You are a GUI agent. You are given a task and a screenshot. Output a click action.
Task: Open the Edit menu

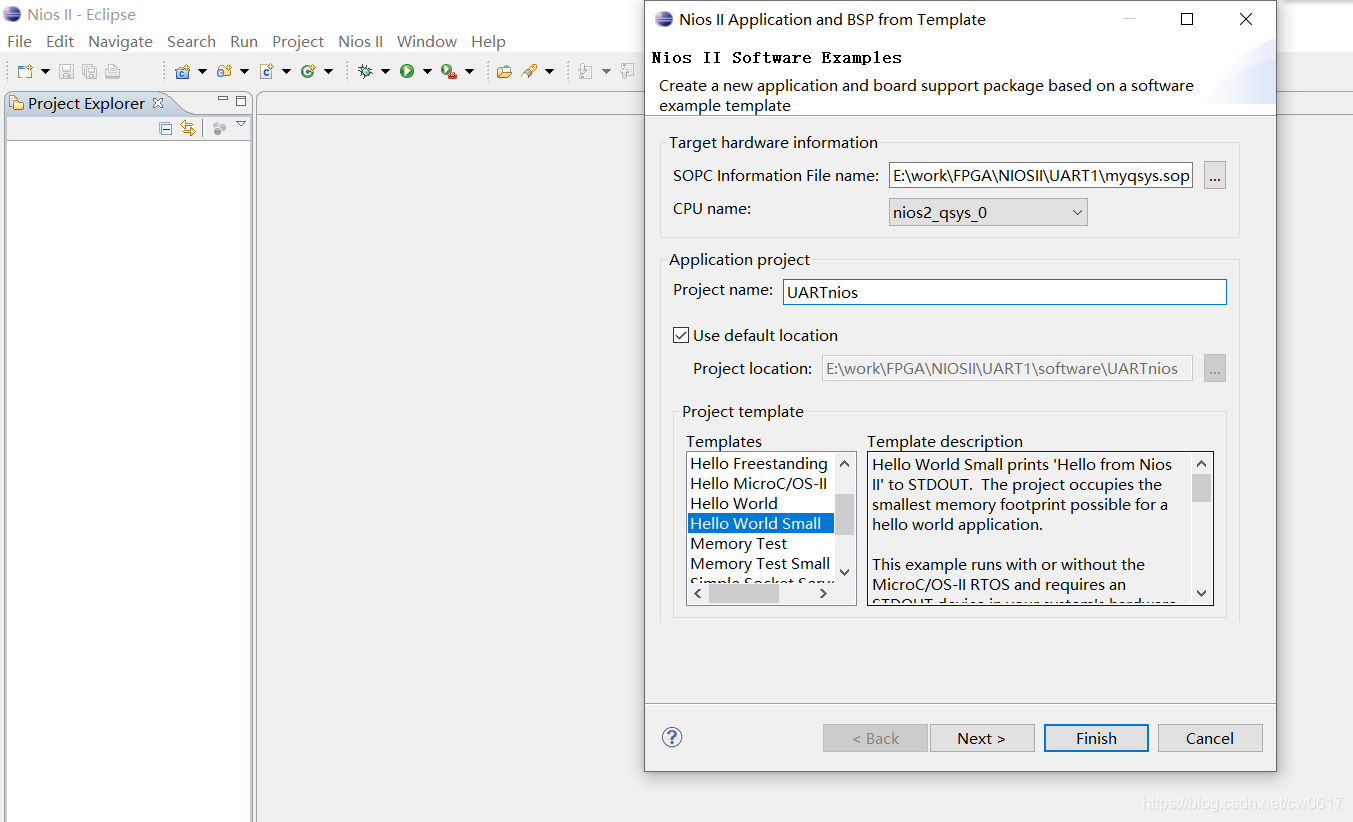click(60, 41)
